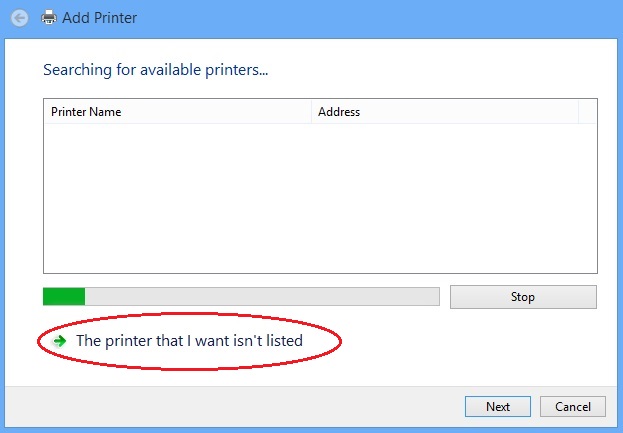
Task: Click inside the empty printer list area
Action: click(x=320, y=198)
